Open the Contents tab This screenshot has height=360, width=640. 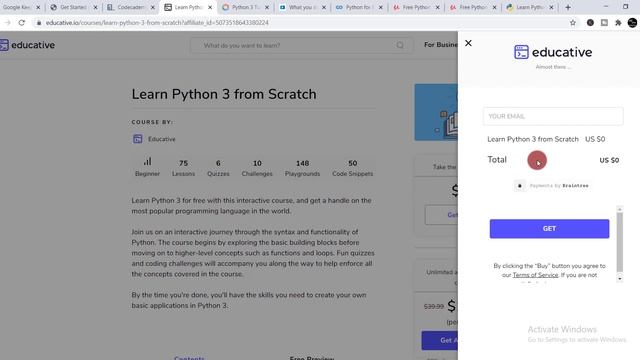pyautogui.click(x=189, y=358)
